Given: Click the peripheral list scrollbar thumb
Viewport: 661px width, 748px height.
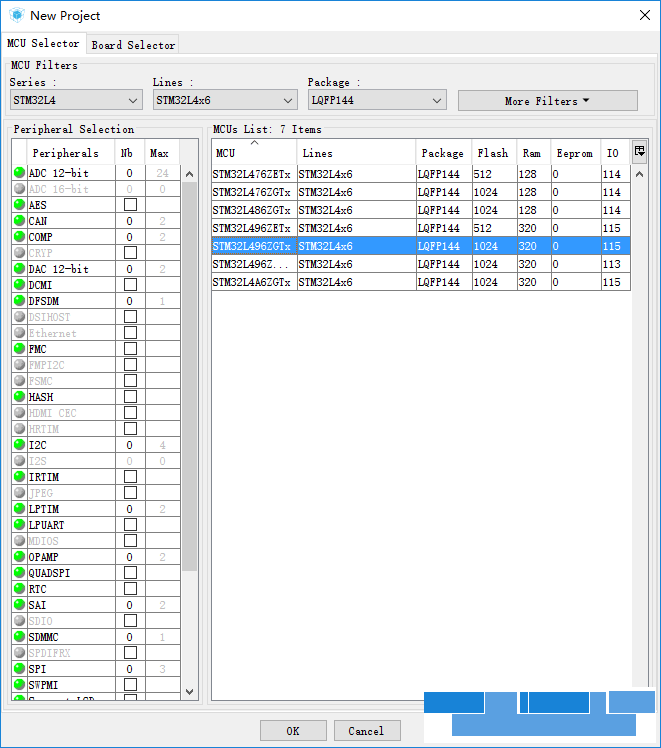Looking at the screenshot, I should (189, 376).
